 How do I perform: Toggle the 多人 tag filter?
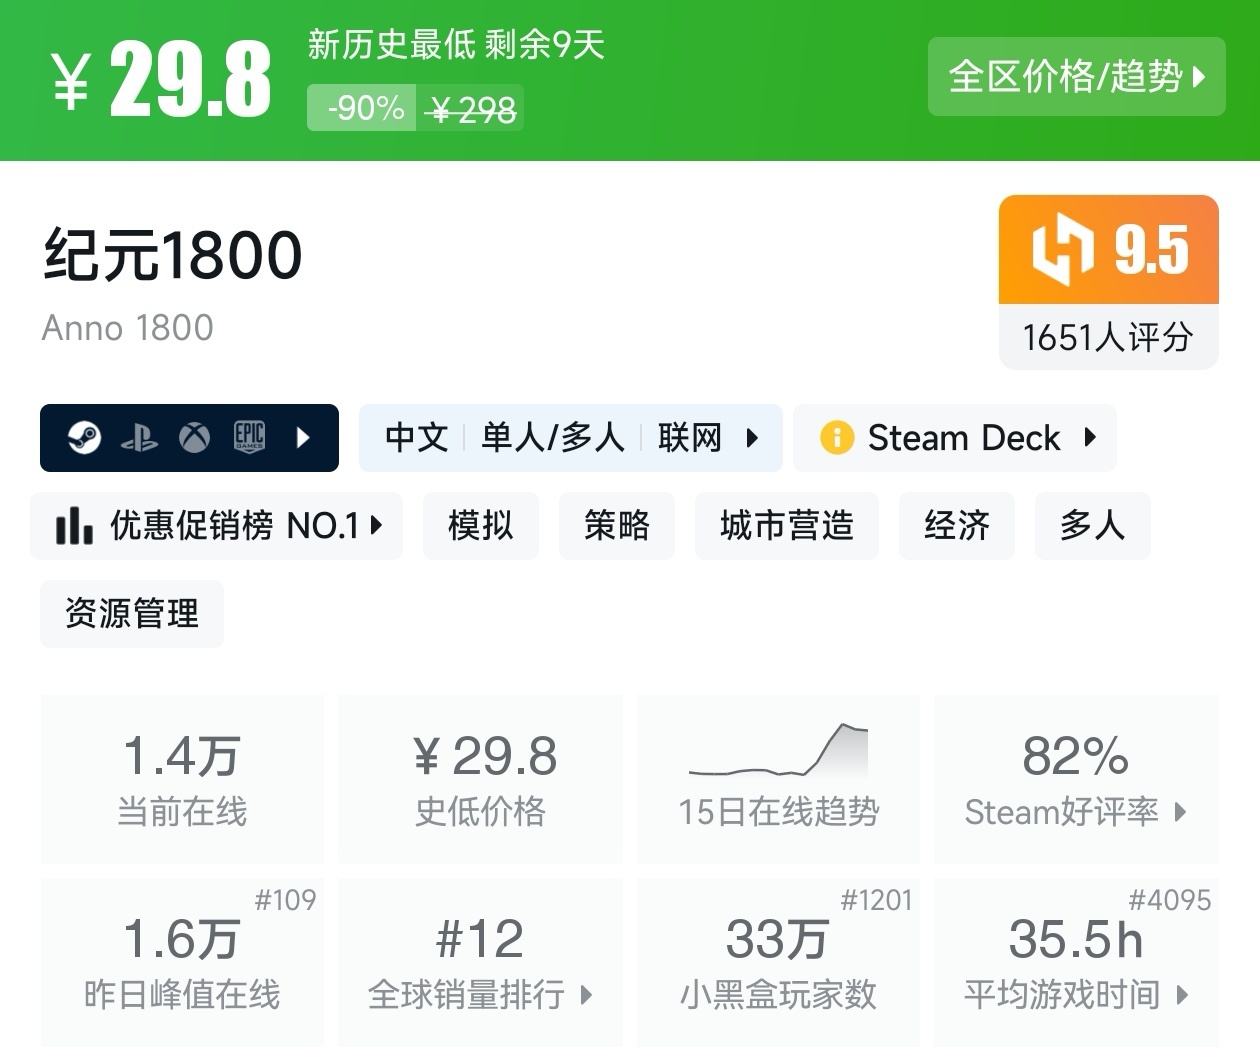[x=1092, y=526]
